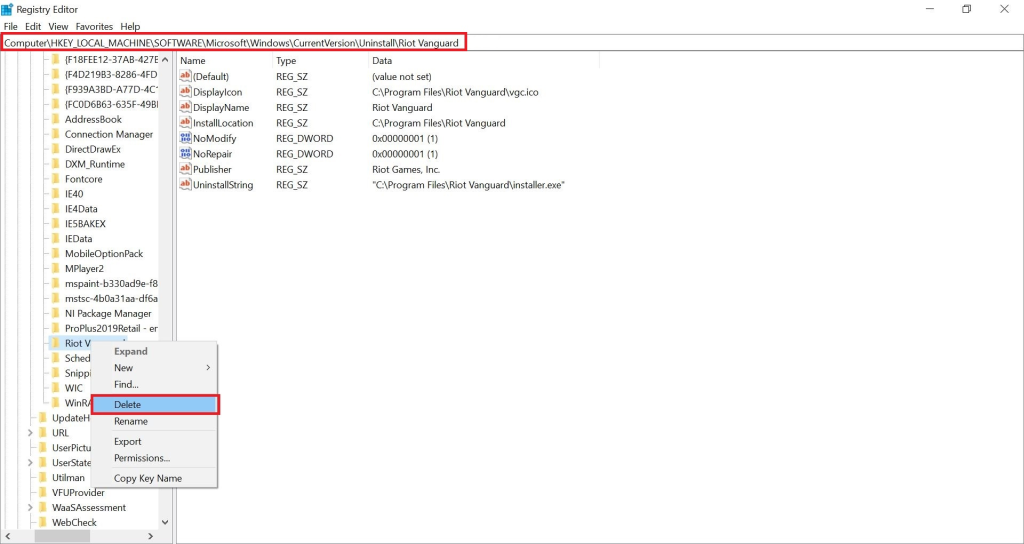Open the New submenu arrow
The width and height of the screenshot is (1024, 544).
[208, 368]
